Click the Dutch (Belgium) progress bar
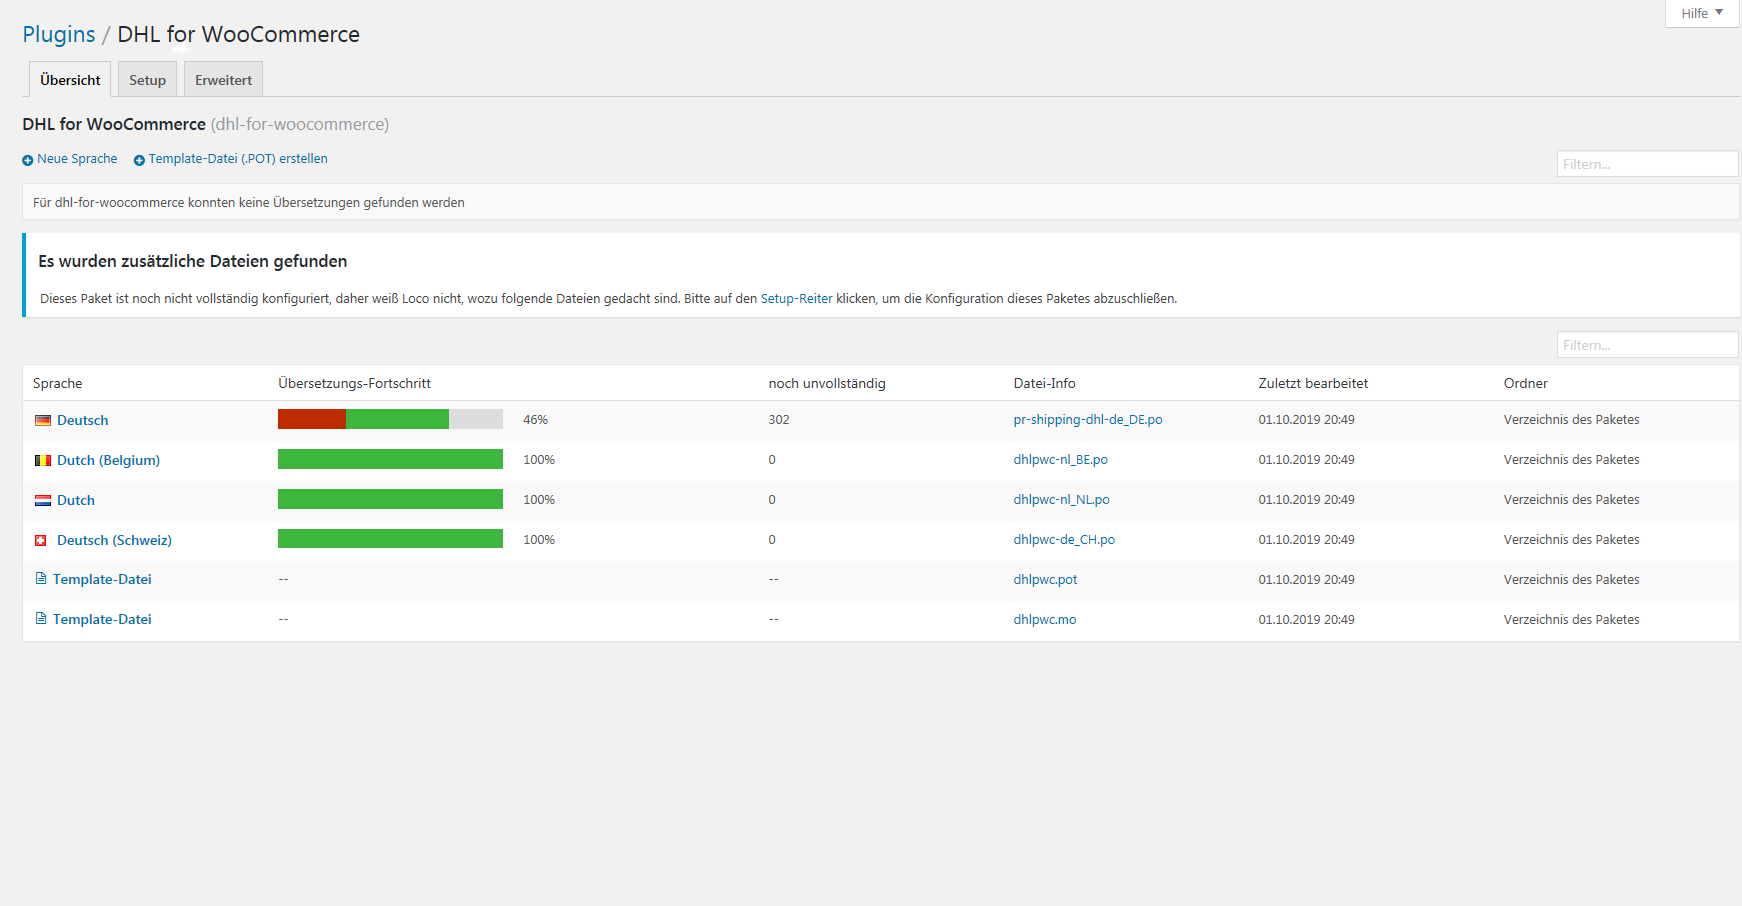 [x=390, y=459]
